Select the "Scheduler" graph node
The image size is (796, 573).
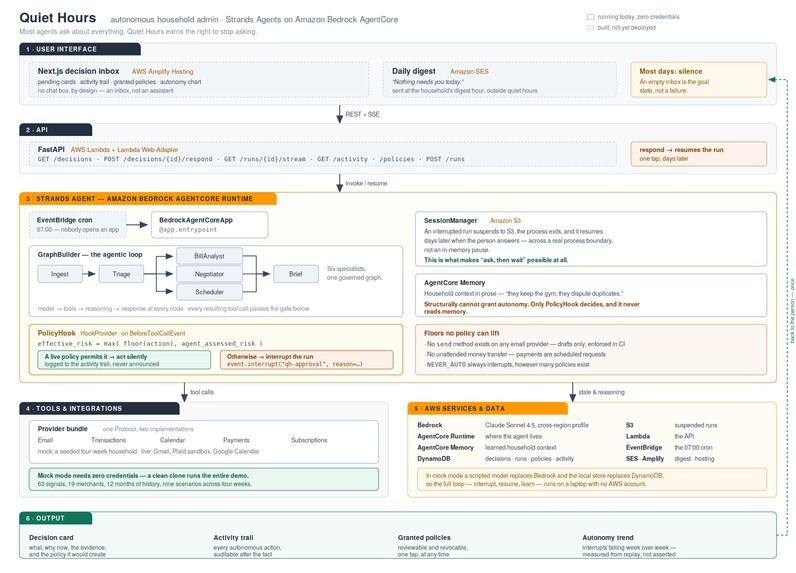click(209, 292)
